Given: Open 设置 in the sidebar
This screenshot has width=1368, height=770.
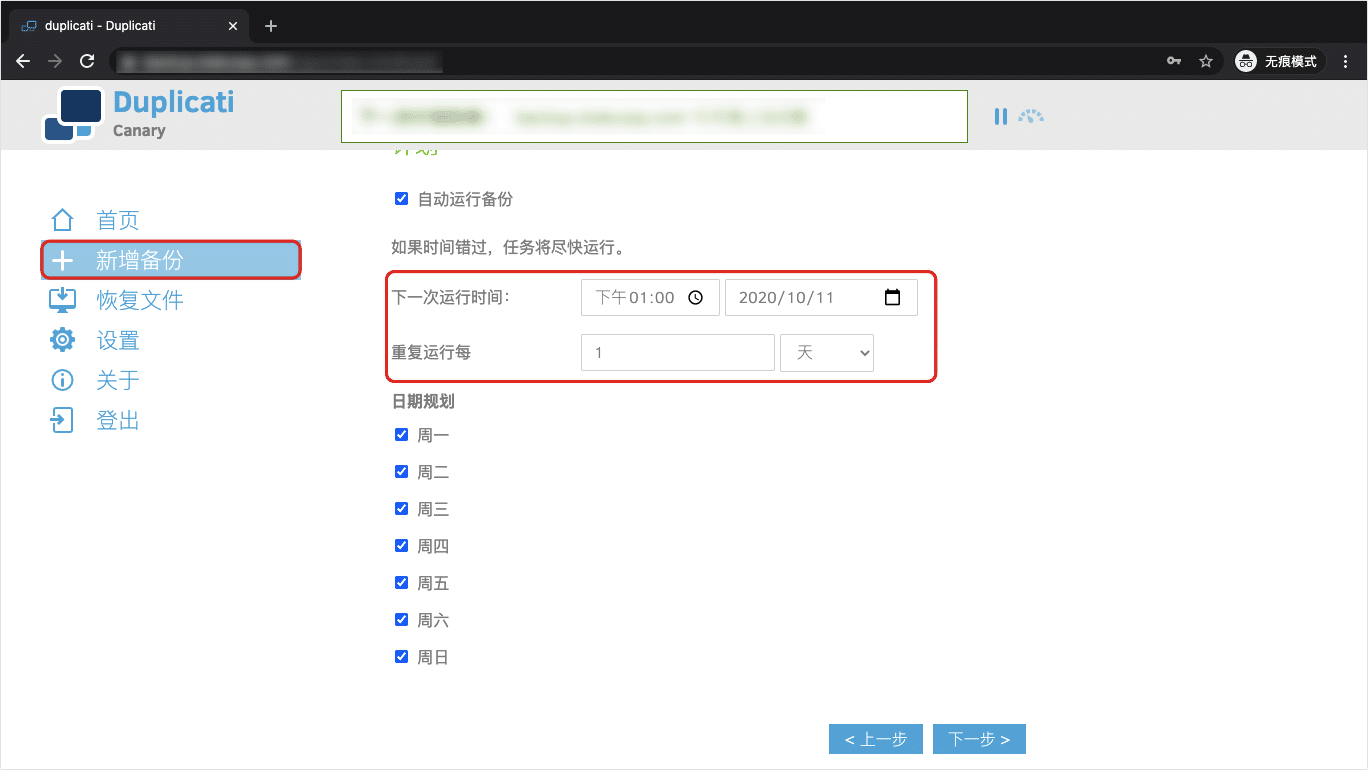Looking at the screenshot, I should click(x=118, y=340).
